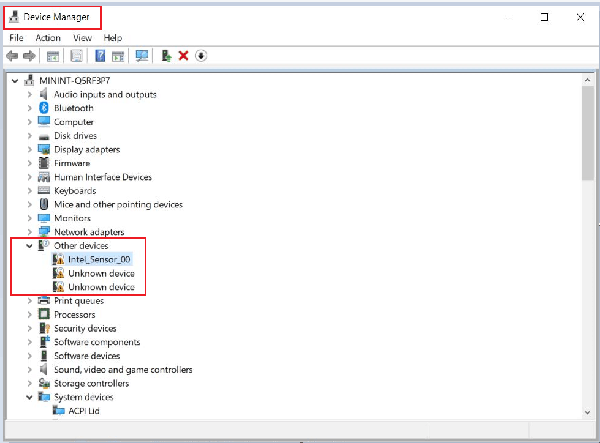Click the down-arrow Disable device toolbar icon
The height and width of the screenshot is (443, 600).
click(201, 56)
